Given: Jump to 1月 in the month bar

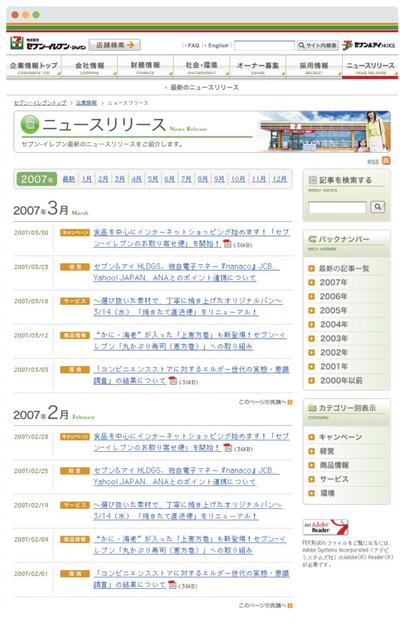Looking at the screenshot, I should tap(87, 179).
